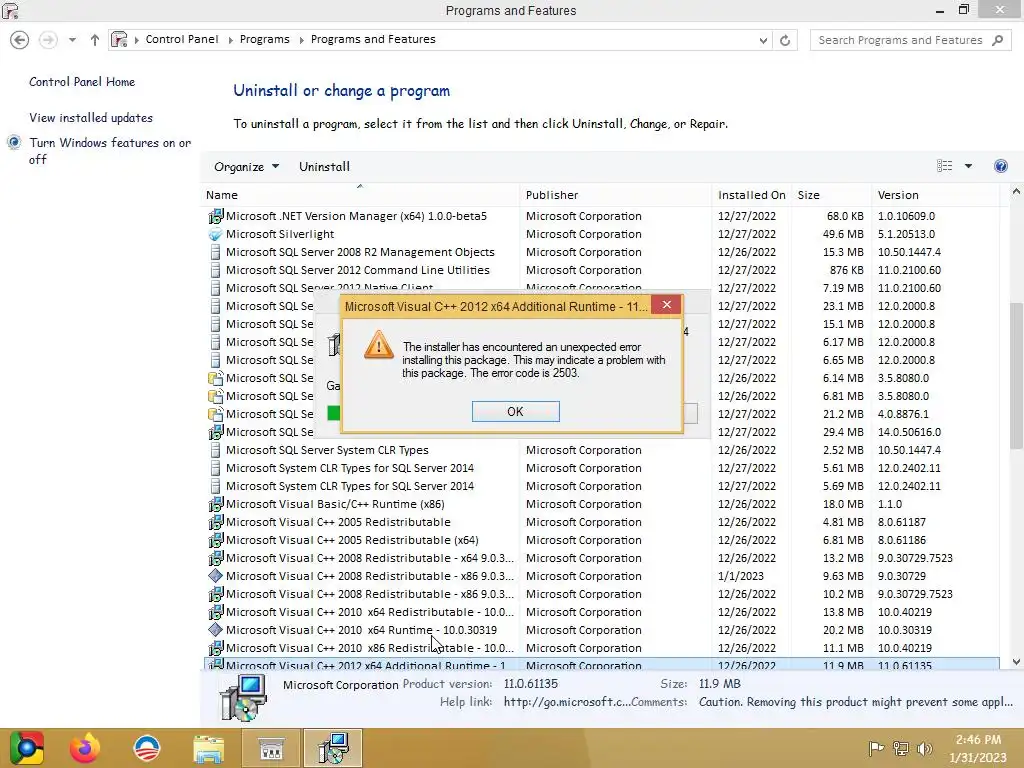Switch to the Control Panel taskbar button
Screen dimensions: 1024x768
271,748
